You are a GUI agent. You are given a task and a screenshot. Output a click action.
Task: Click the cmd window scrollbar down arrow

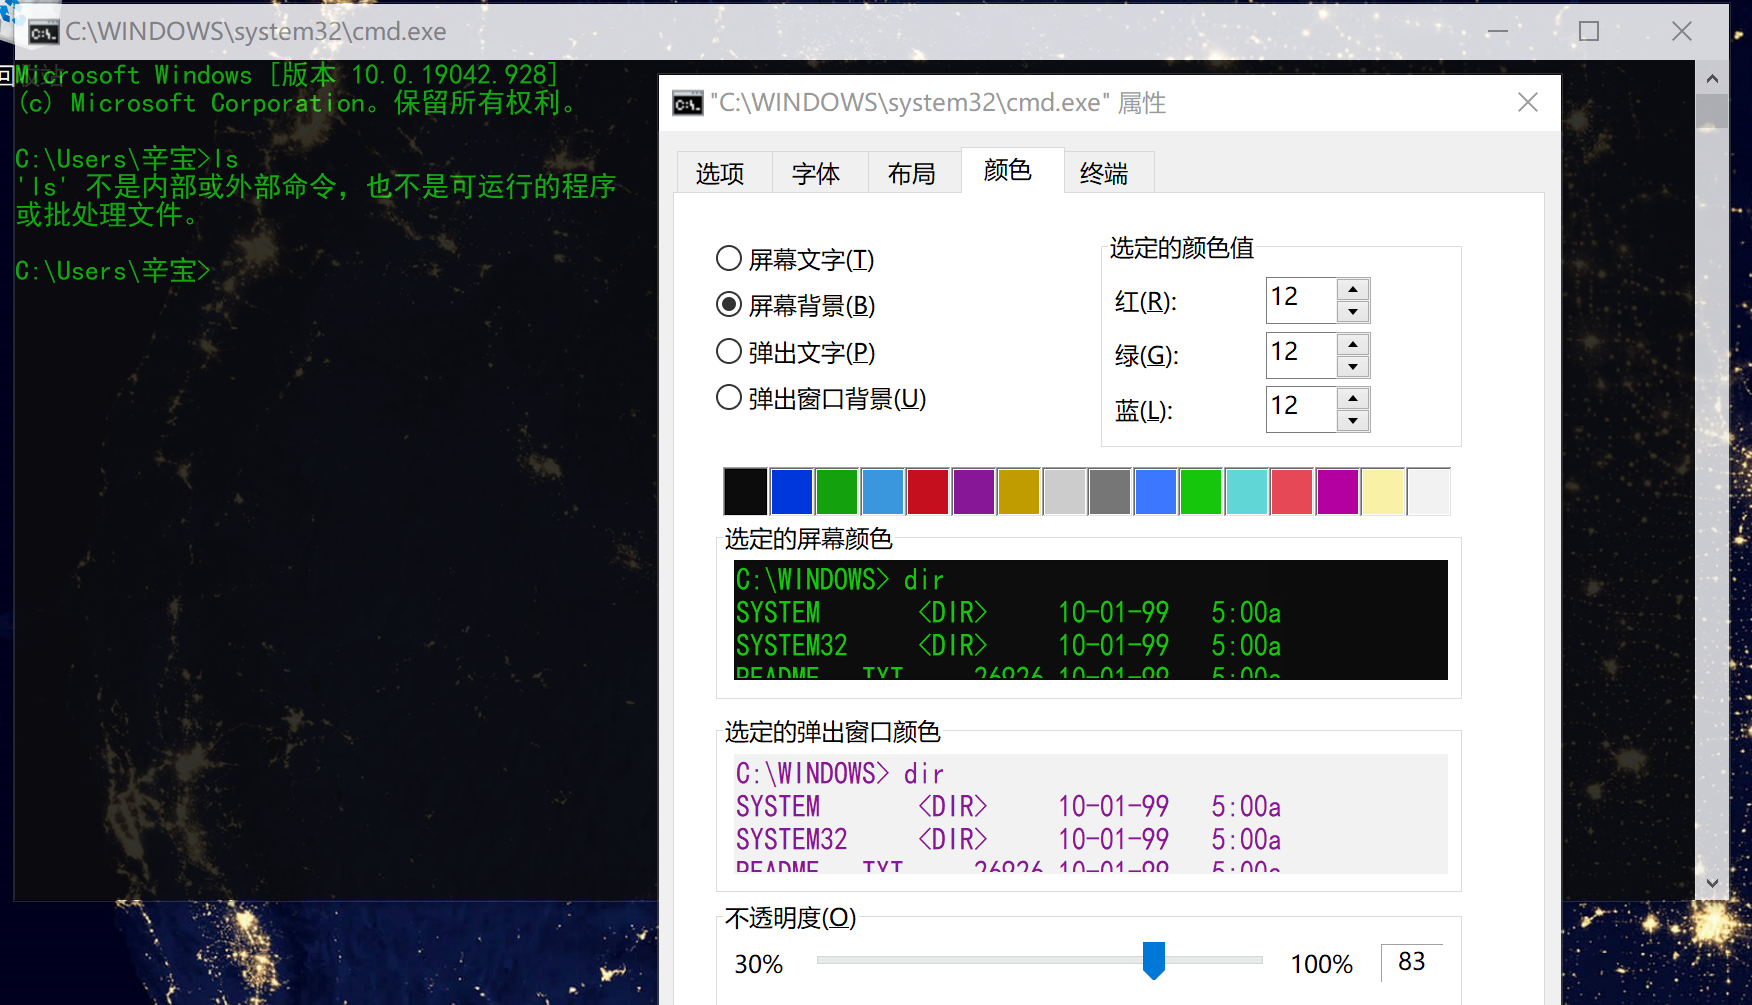[1712, 883]
